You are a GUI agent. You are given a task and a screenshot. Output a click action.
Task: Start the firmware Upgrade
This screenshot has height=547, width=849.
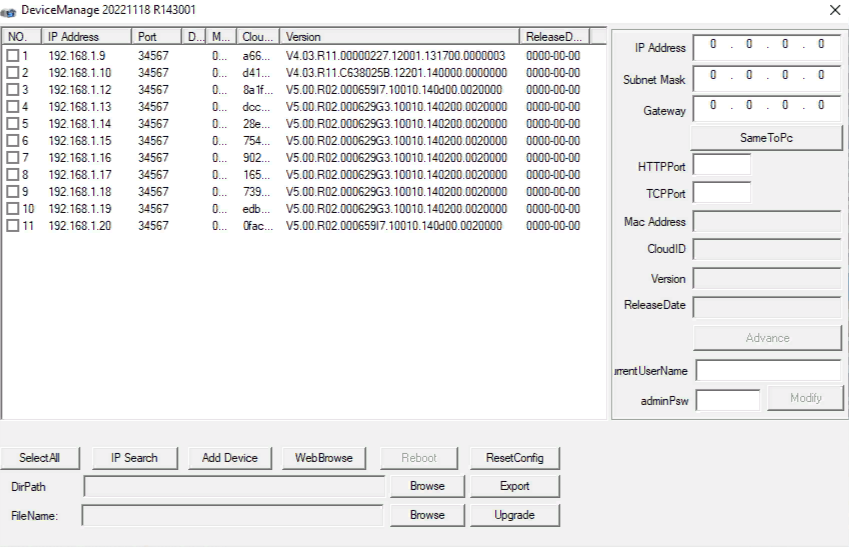514,515
